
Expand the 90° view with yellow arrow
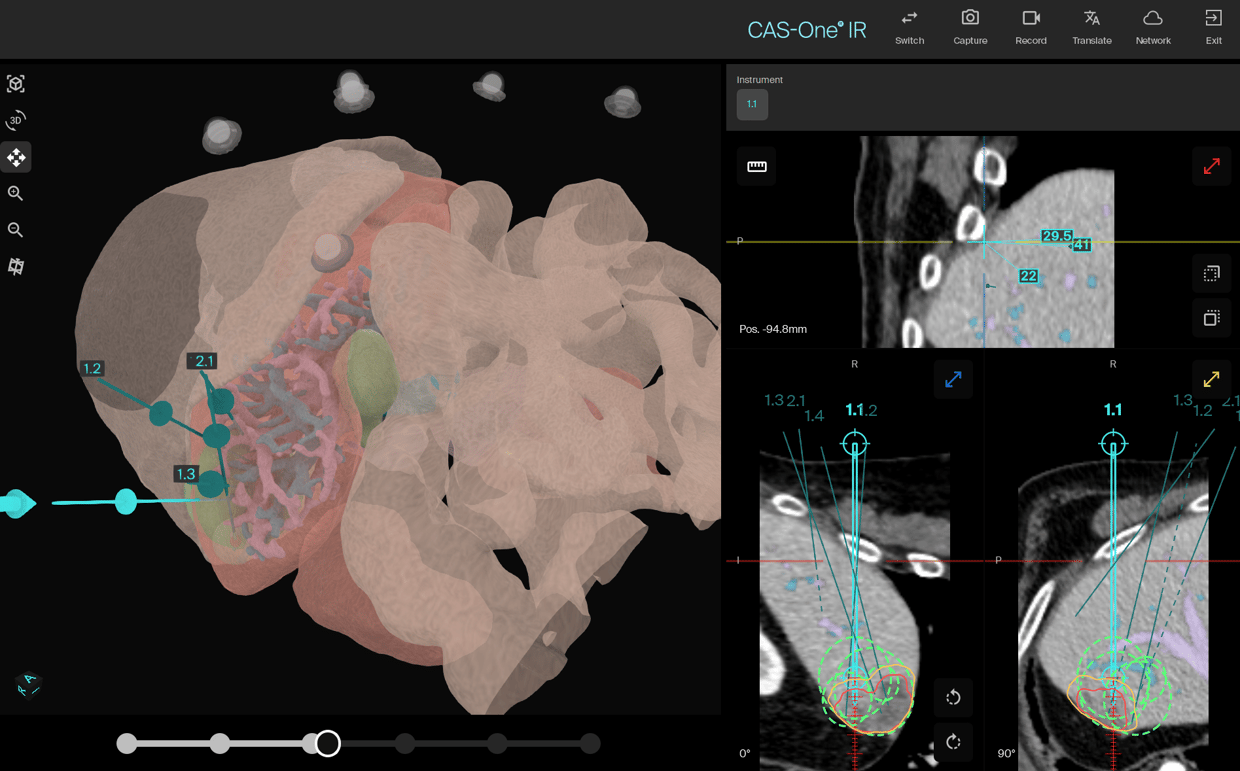pos(1211,380)
